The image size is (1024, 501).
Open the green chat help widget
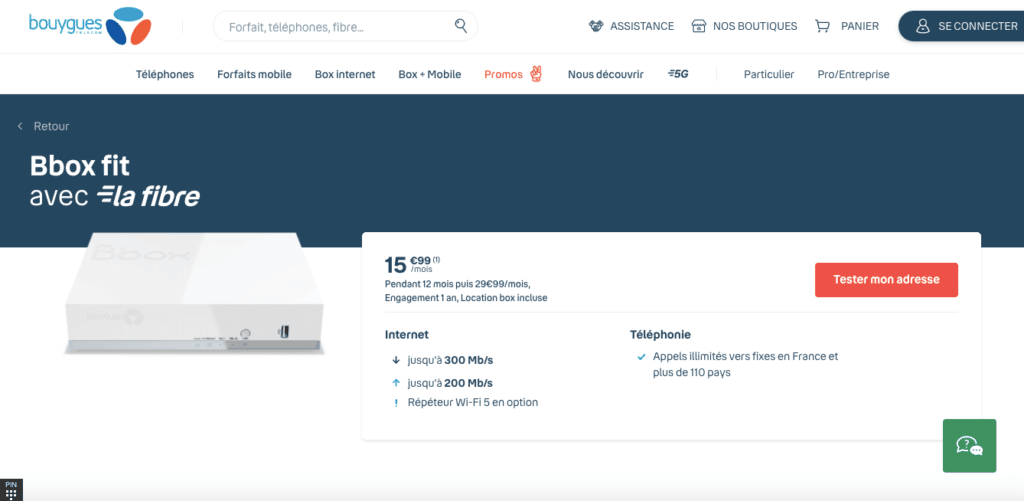(x=969, y=445)
